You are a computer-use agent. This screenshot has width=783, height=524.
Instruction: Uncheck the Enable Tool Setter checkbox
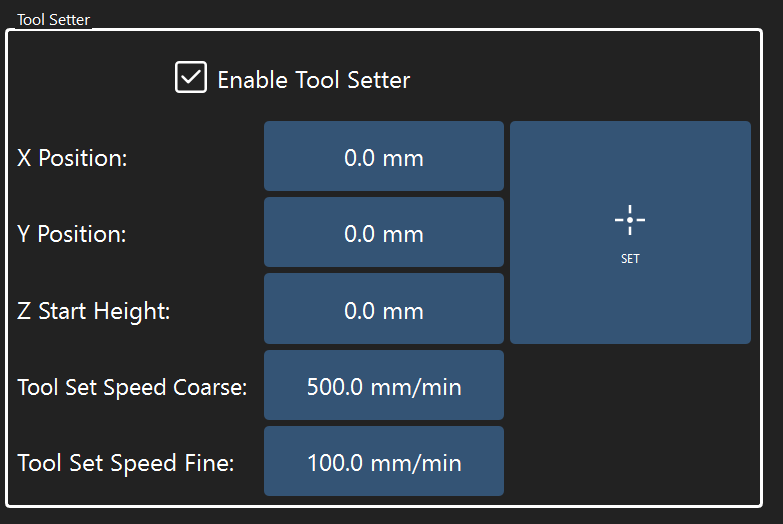pyautogui.click(x=190, y=78)
